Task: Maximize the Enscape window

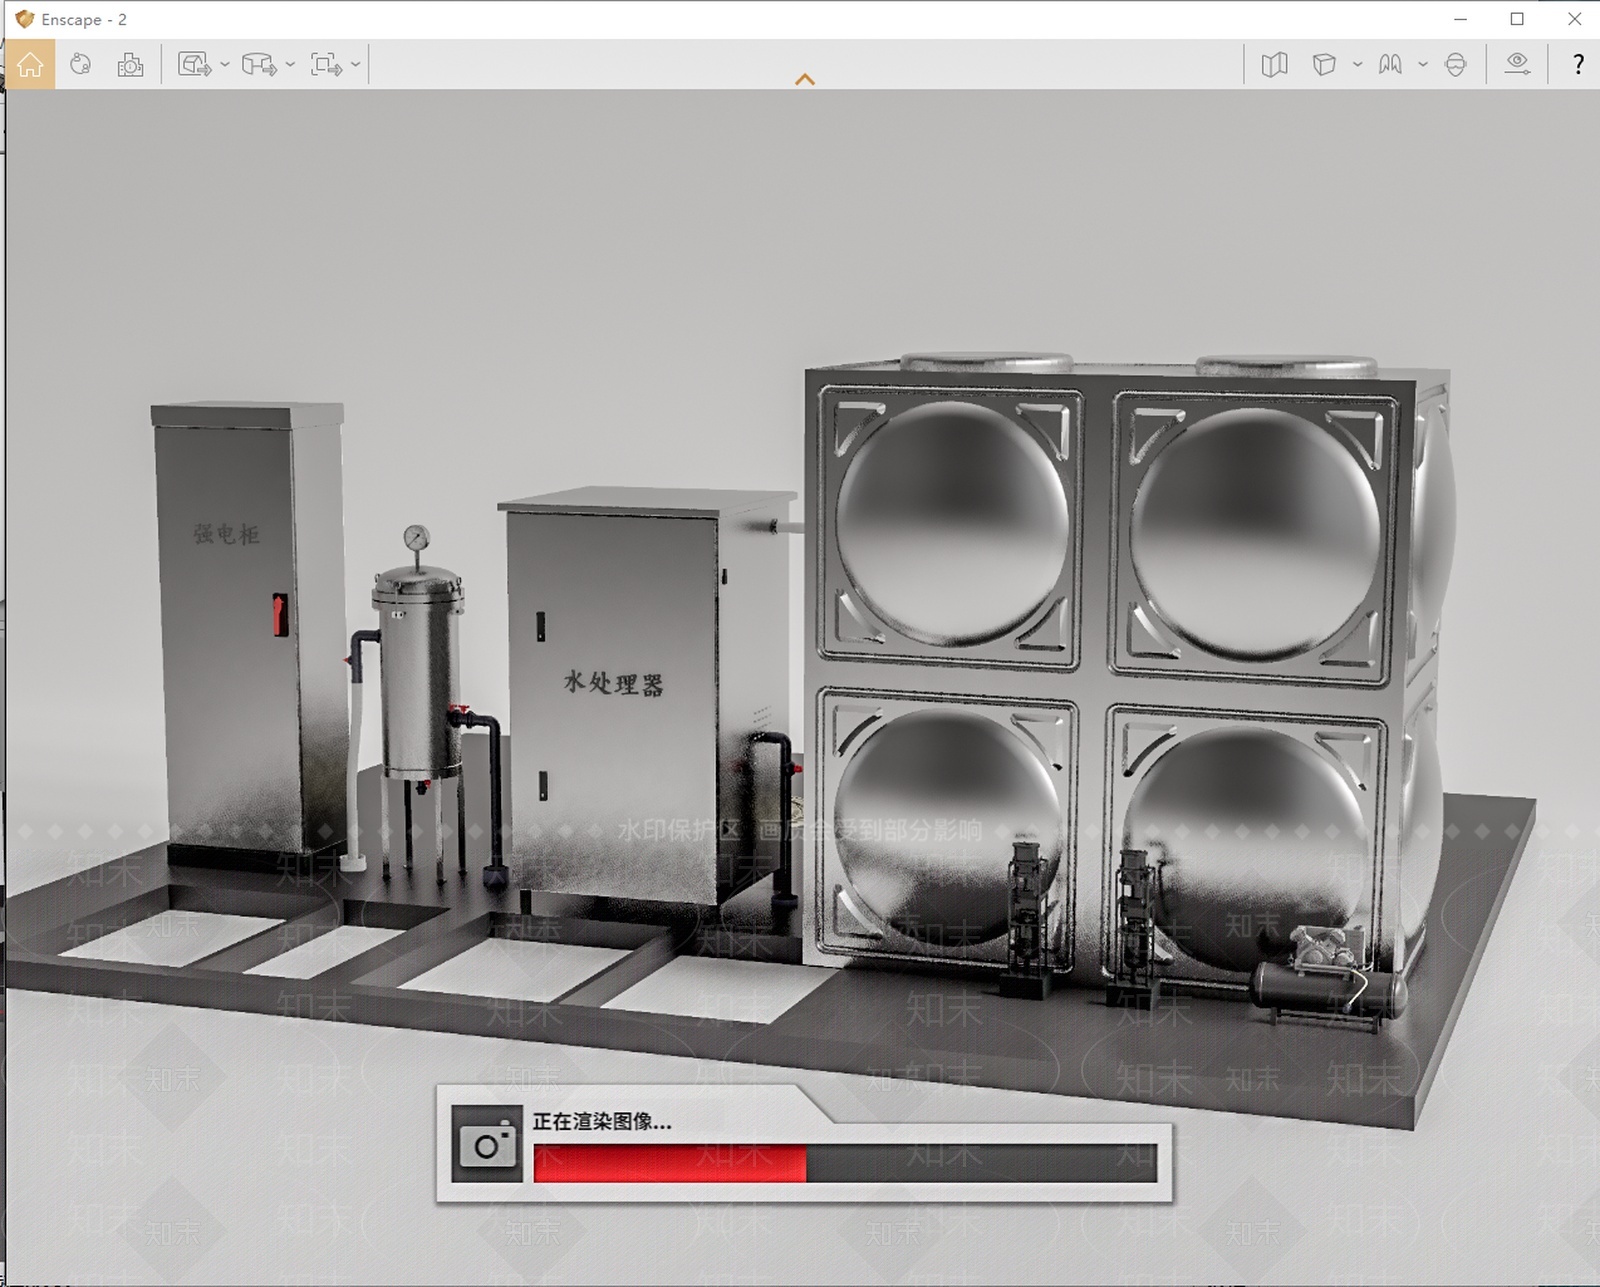Action: (x=1517, y=19)
